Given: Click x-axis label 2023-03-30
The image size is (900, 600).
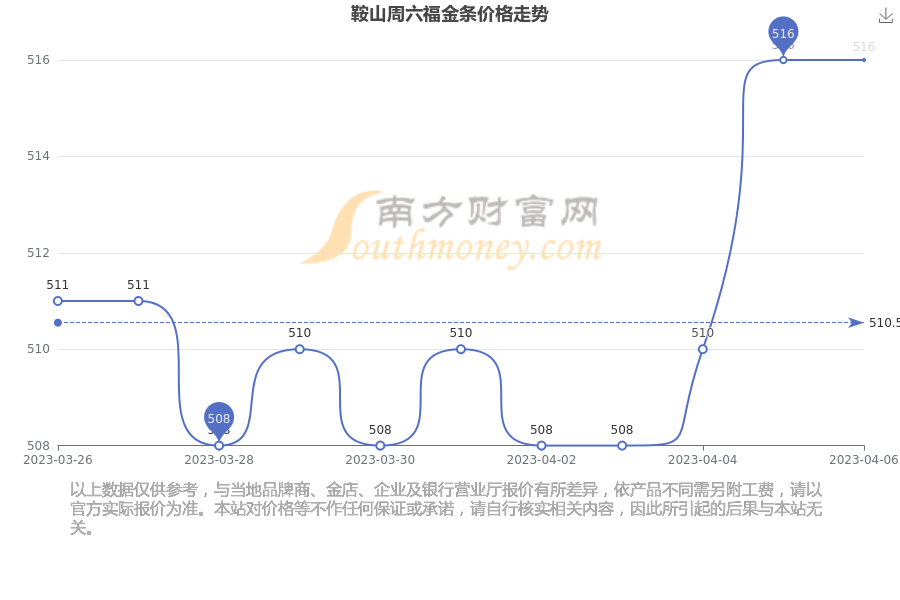Looking at the screenshot, I should tap(380, 460).
